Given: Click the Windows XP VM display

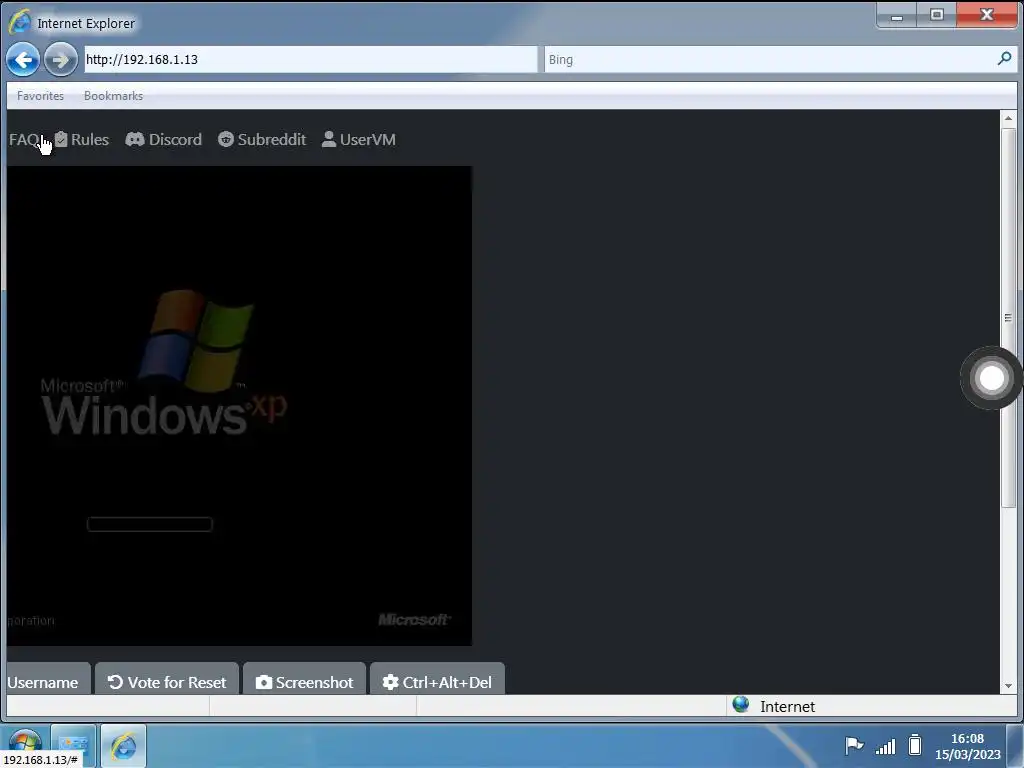Looking at the screenshot, I should click(x=239, y=406).
